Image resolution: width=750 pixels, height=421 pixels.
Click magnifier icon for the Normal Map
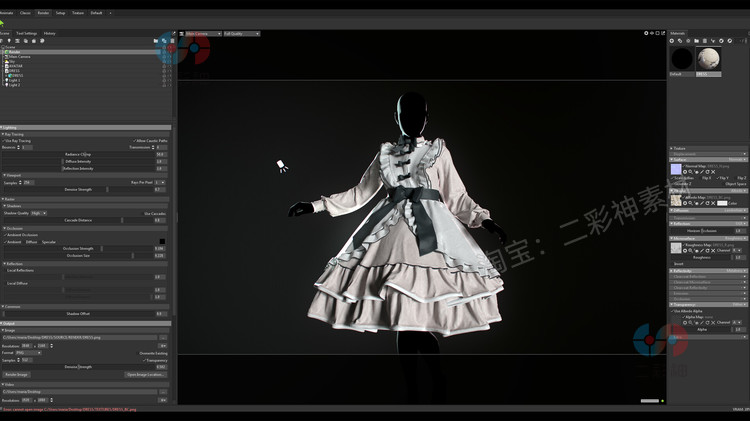click(x=690, y=172)
